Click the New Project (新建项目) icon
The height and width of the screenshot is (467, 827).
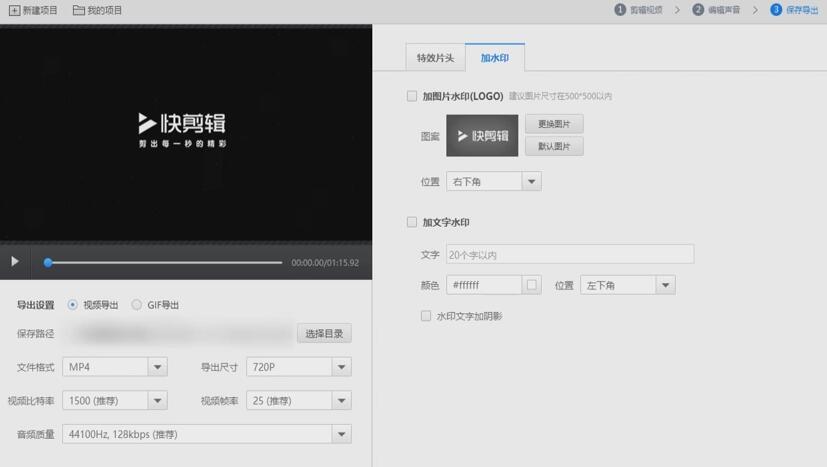14,10
